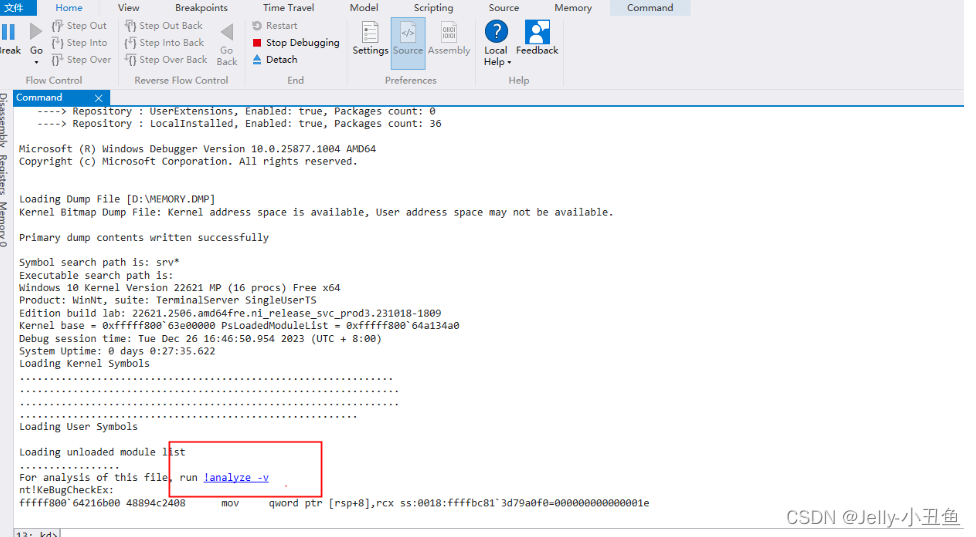Open the Scripting ribbon tab
This screenshot has width=976, height=537.
433,7
